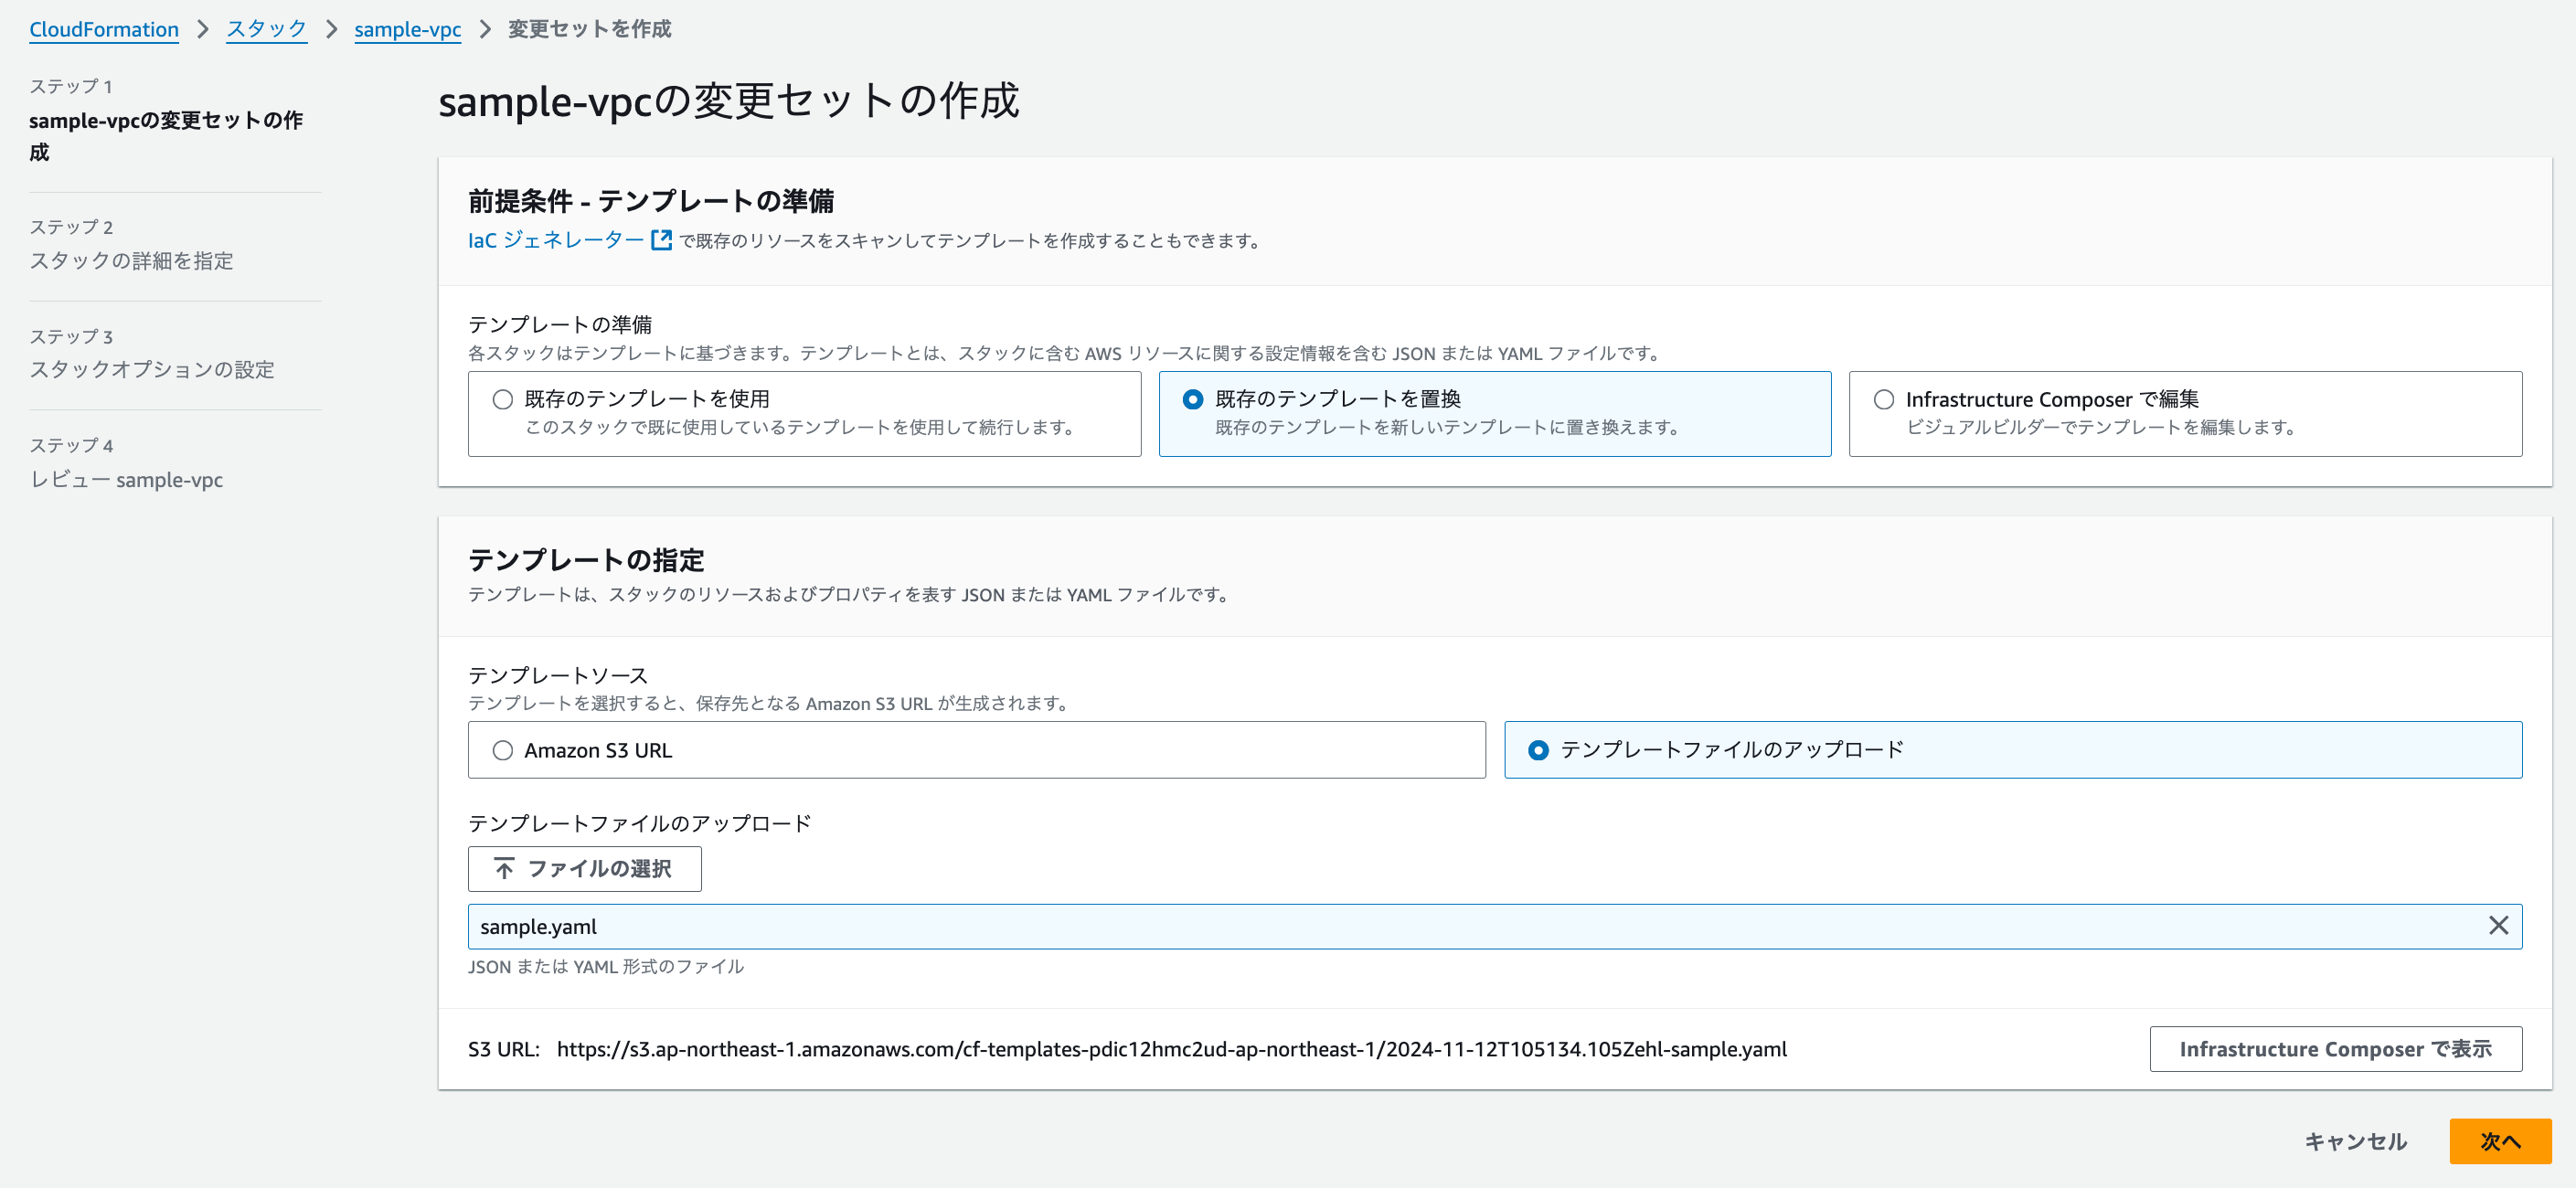Go to step 2 スタックの詳細を指定
2576x1188 pixels.
(131, 261)
